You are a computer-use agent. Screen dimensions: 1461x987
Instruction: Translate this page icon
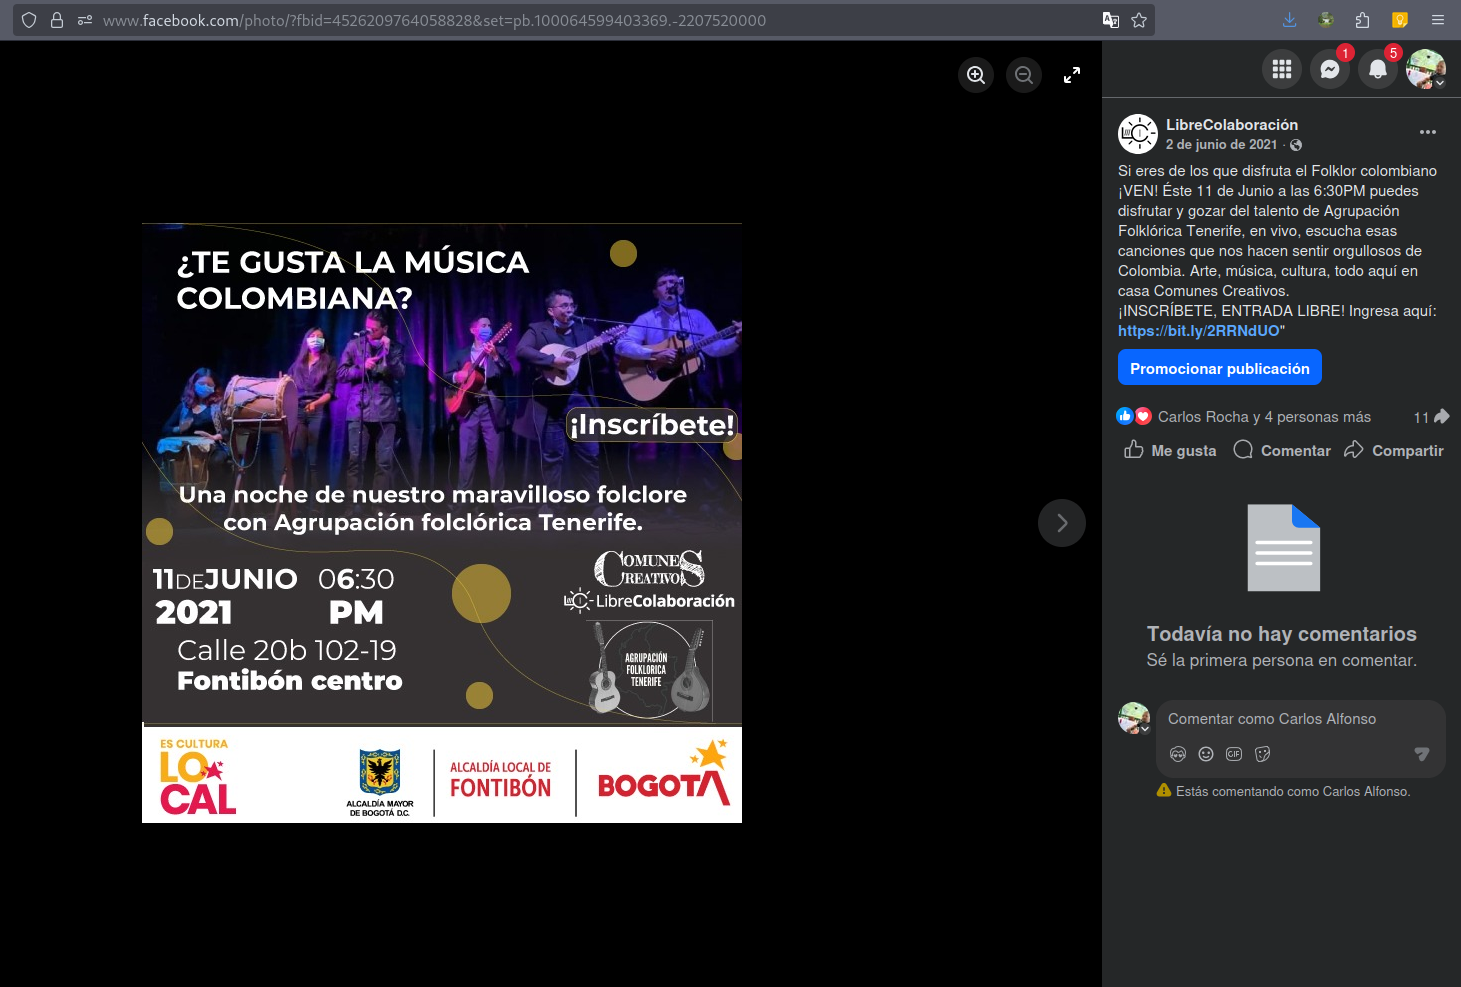tap(1110, 20)
